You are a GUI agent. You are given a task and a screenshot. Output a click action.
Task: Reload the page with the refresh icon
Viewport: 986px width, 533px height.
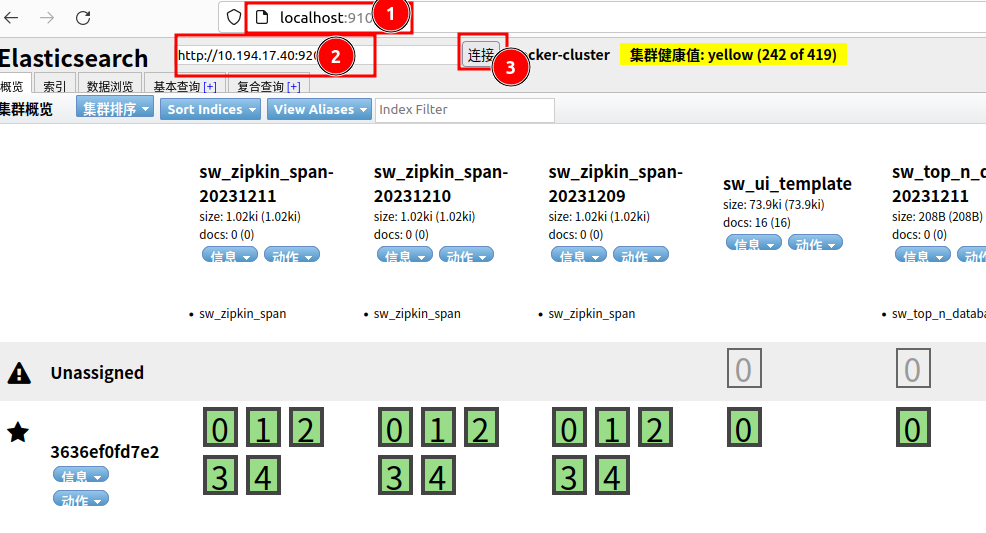(x=83, y=17)
